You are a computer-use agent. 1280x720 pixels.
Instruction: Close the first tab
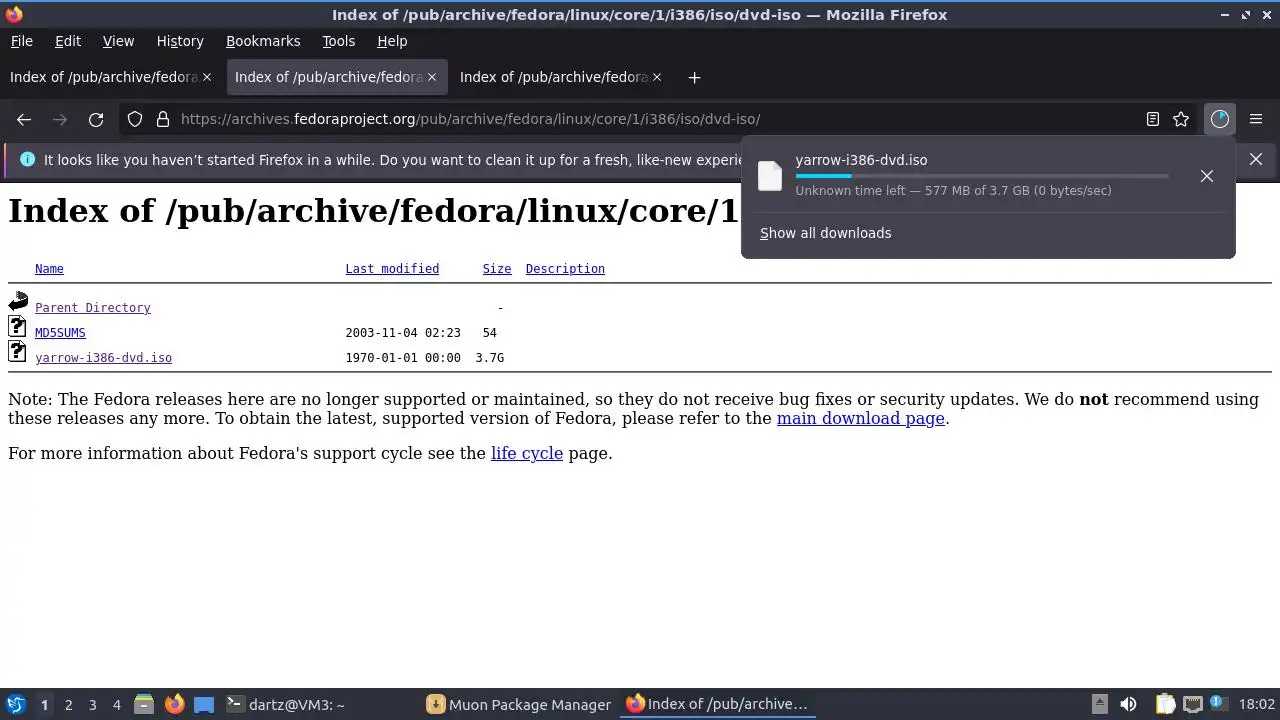click(207, 77)
